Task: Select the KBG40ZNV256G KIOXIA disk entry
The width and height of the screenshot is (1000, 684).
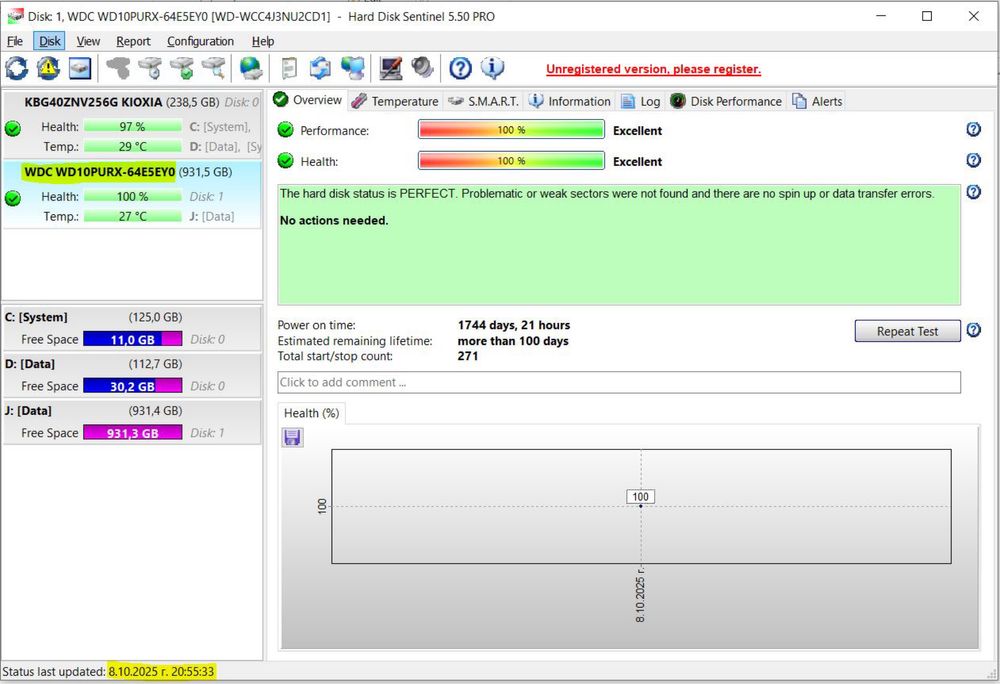Action: (131, 124)
